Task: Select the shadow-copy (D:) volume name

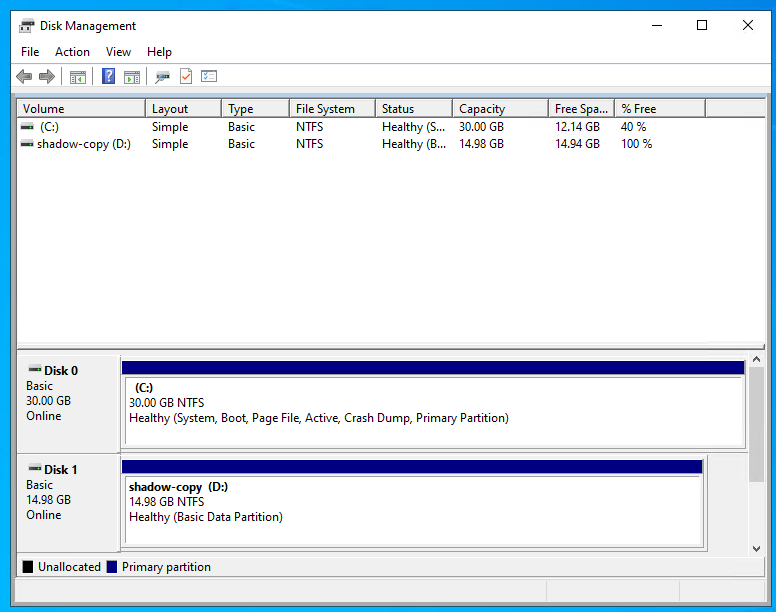Action: point(84,144)
